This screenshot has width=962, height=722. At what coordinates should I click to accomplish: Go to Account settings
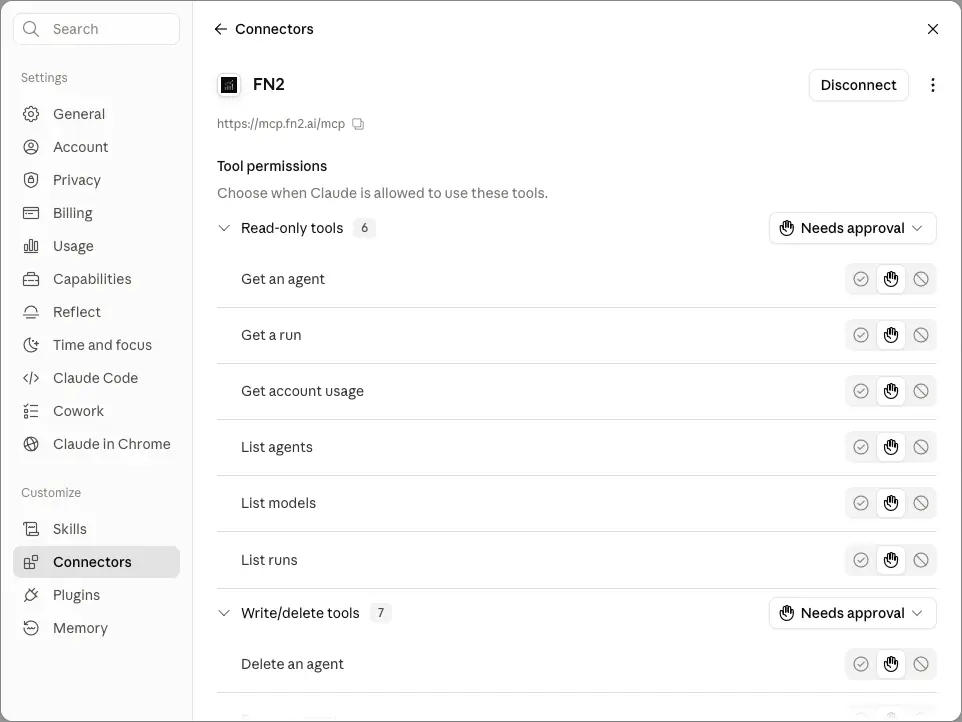point(96,147)
